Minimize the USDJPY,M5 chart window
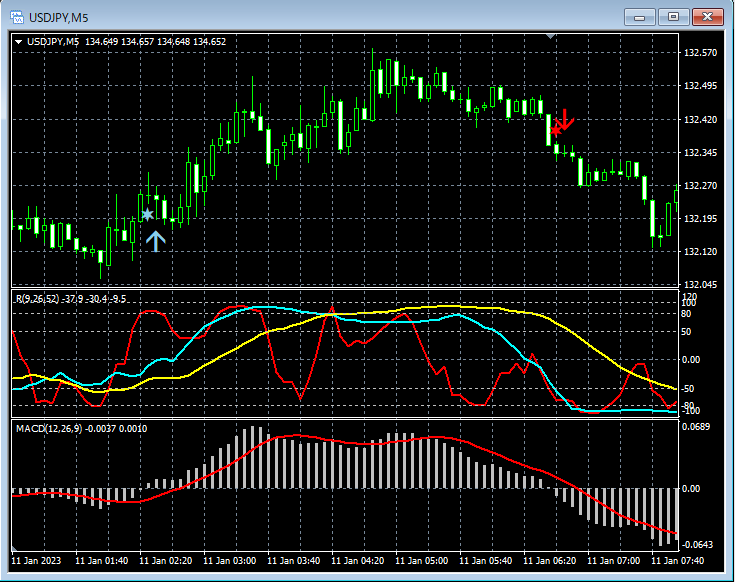 (x=640, y=16)
